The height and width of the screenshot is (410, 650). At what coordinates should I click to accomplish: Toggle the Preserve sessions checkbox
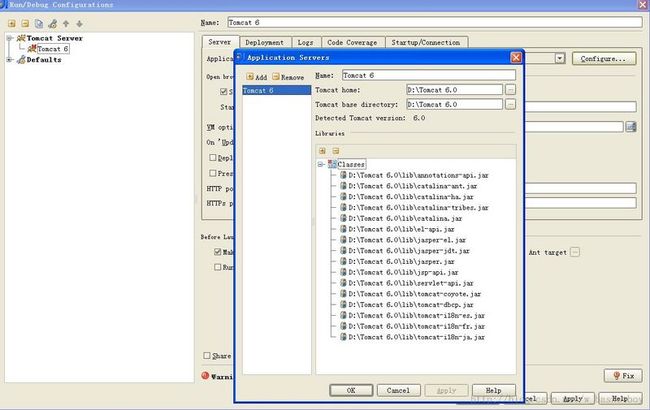pyautogui.click(x=213, y=173)
